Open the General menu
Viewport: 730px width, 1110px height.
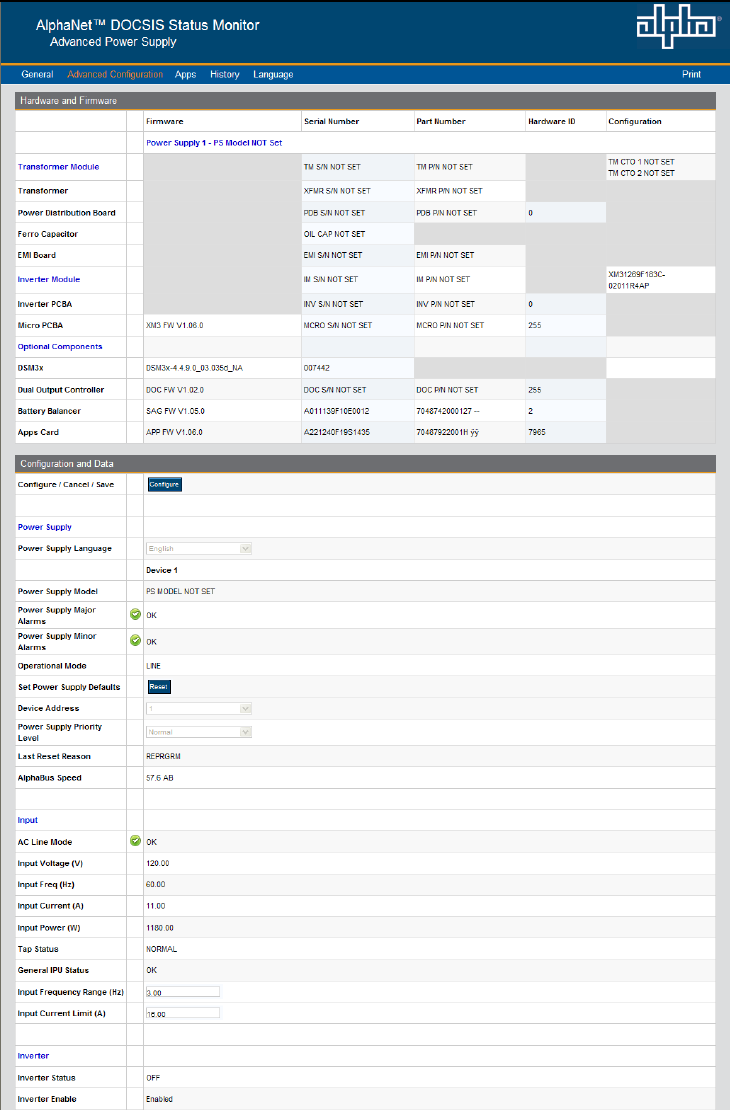37,74
